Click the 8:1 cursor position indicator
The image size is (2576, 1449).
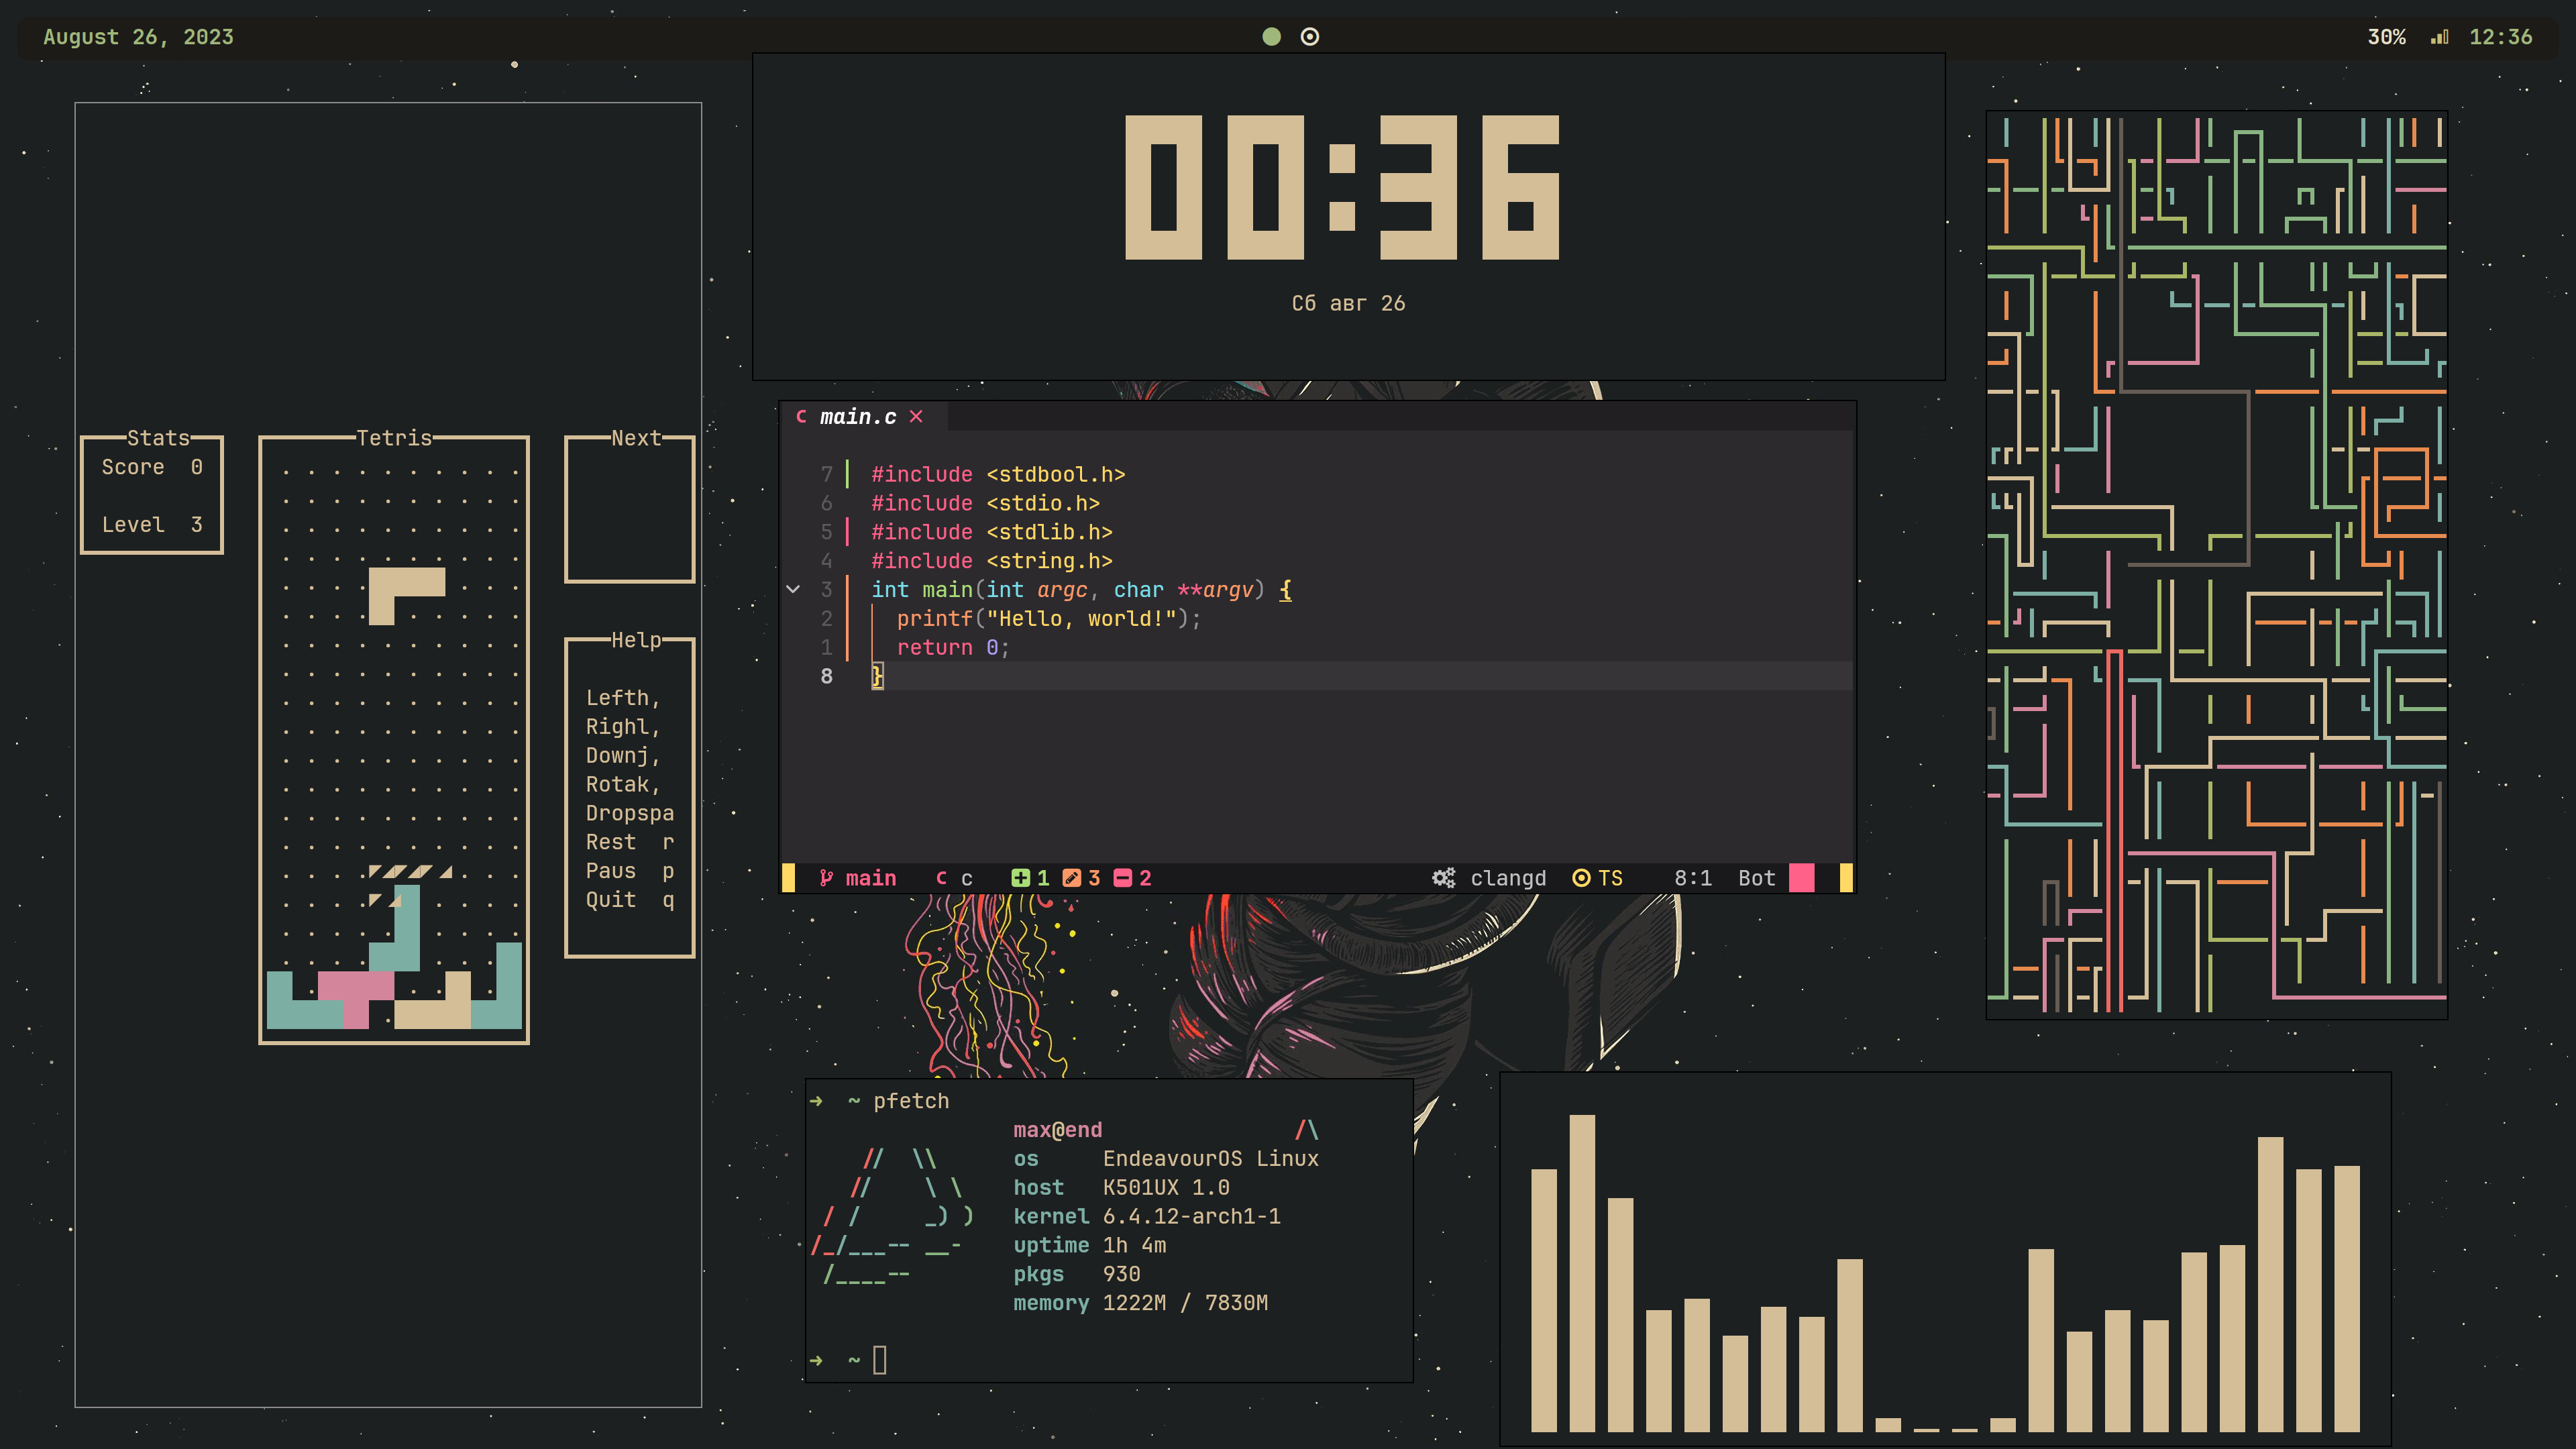[x=1692, y=878]
